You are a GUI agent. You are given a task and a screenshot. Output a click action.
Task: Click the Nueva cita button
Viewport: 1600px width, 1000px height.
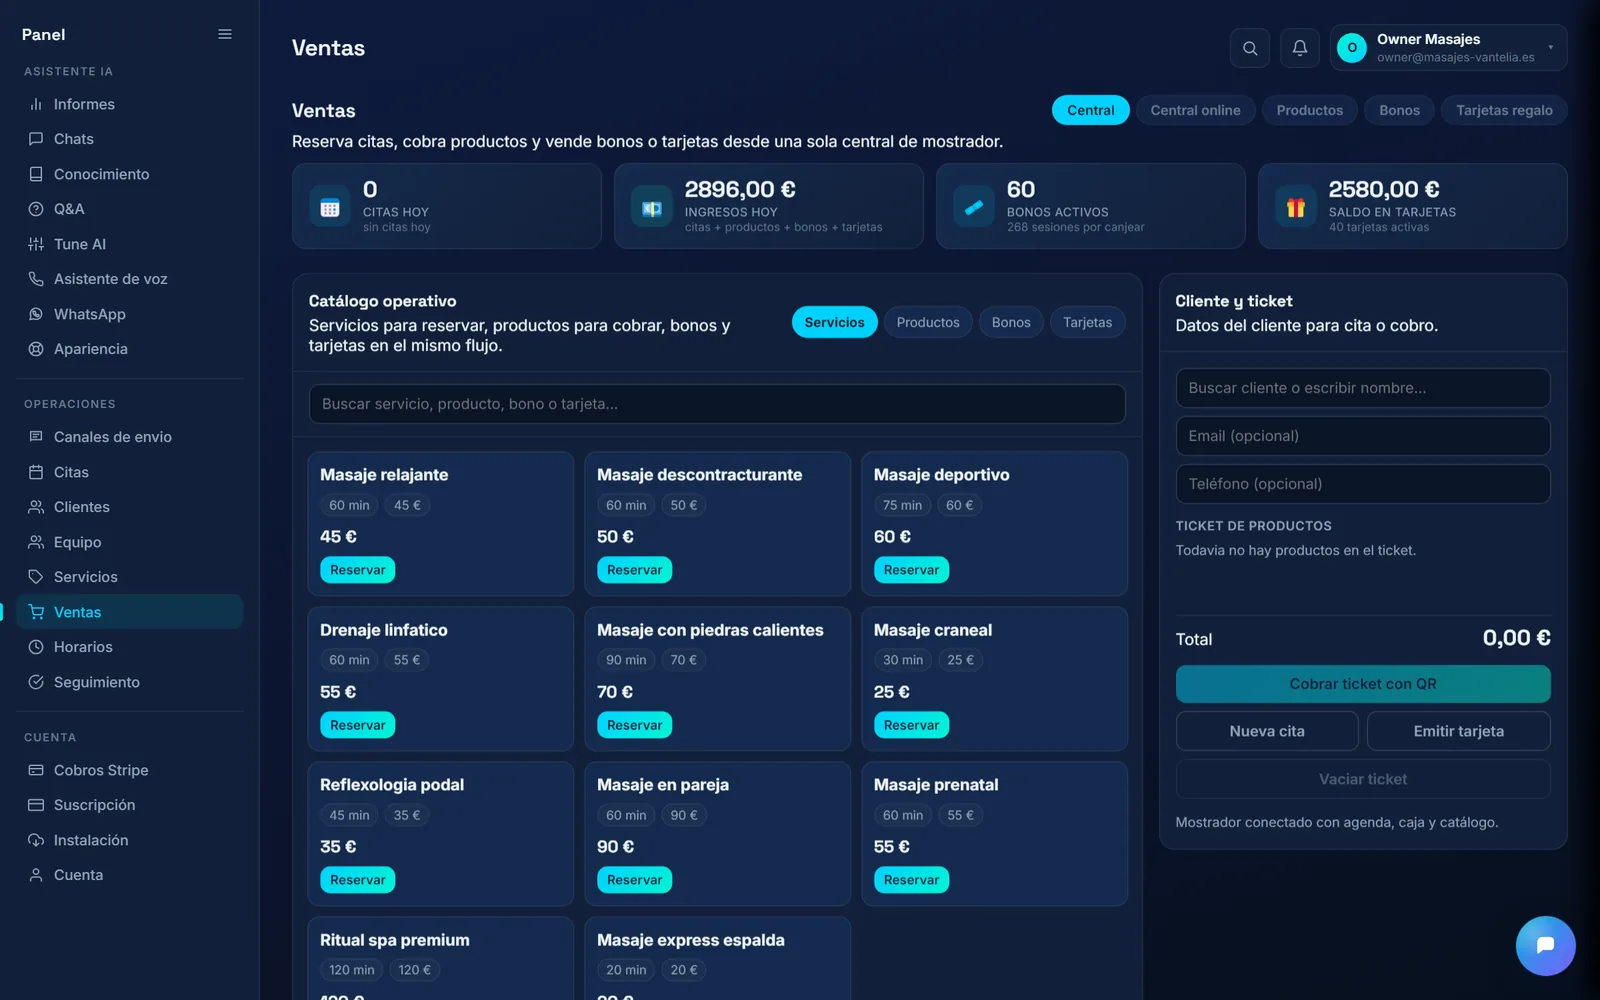[1267, 731]
